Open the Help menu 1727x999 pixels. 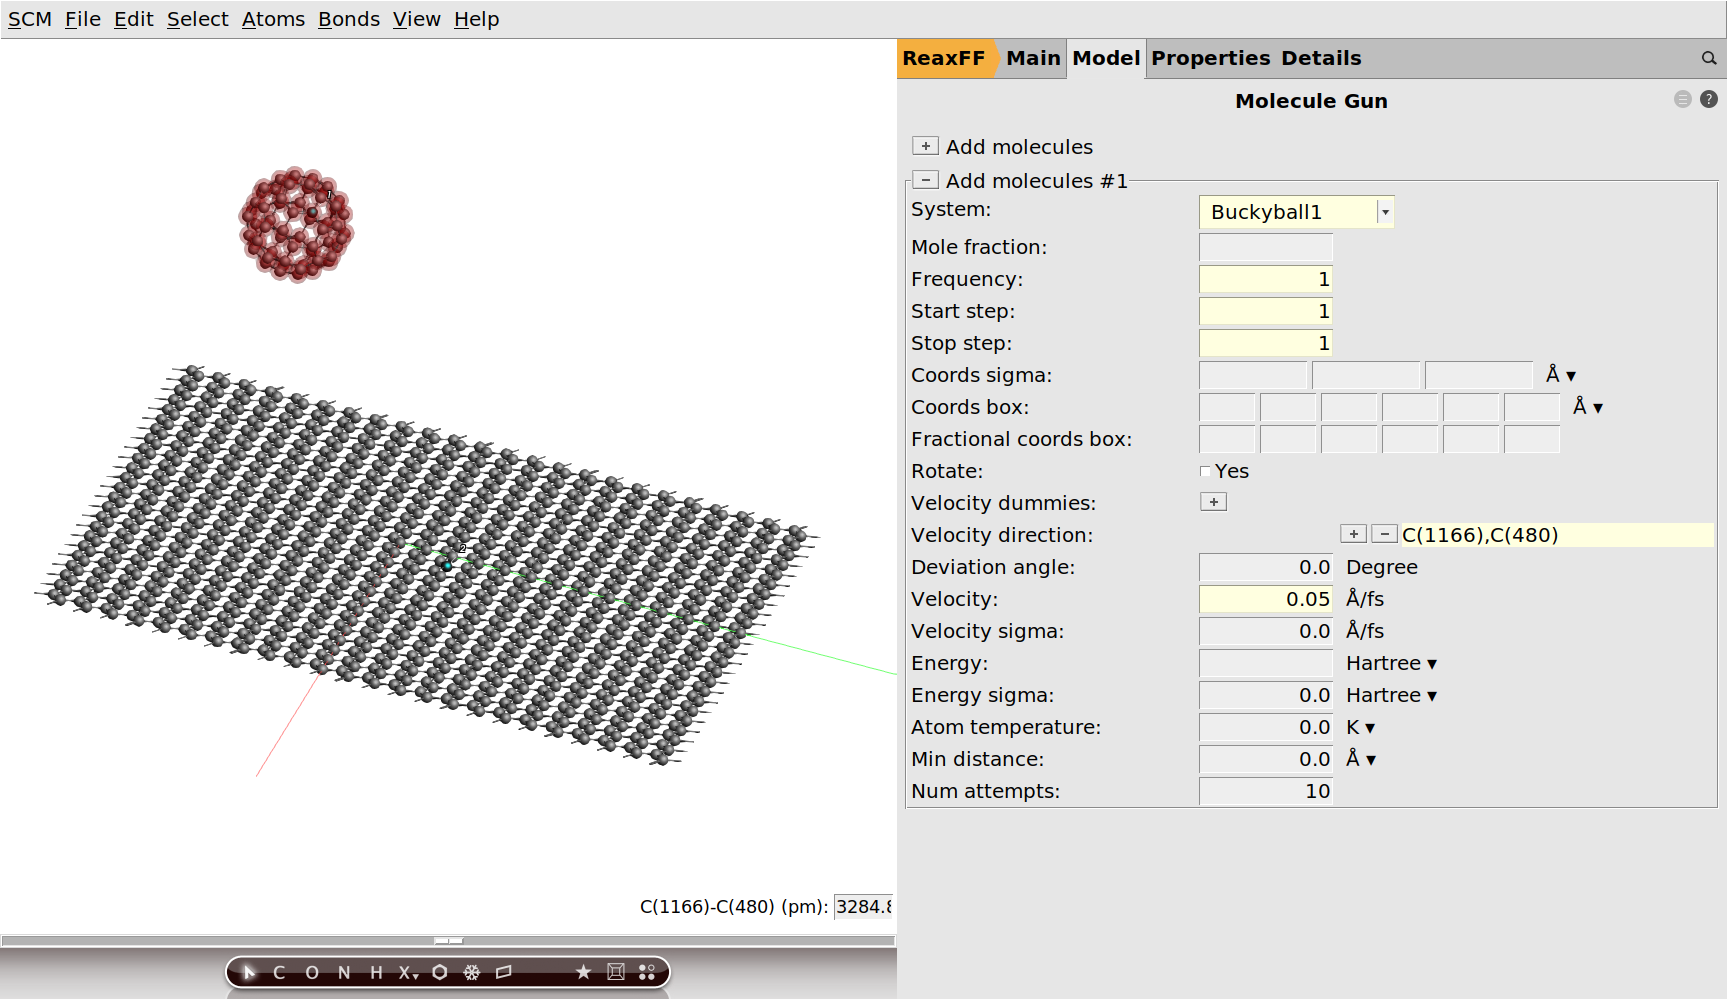click(x=476, y=19)
